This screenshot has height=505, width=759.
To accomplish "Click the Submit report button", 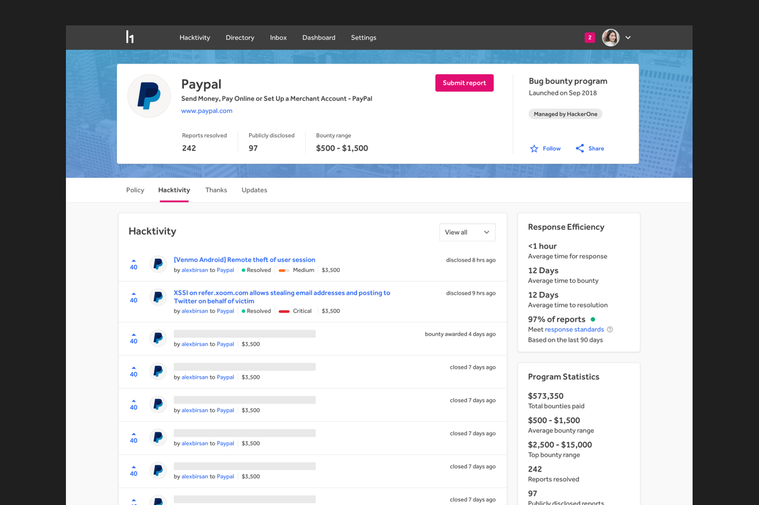I will tap(464, 83).
